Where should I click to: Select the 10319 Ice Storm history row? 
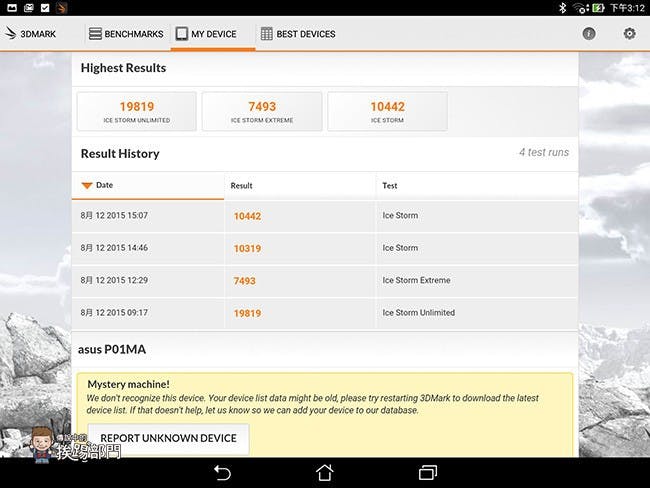(324, 248)
